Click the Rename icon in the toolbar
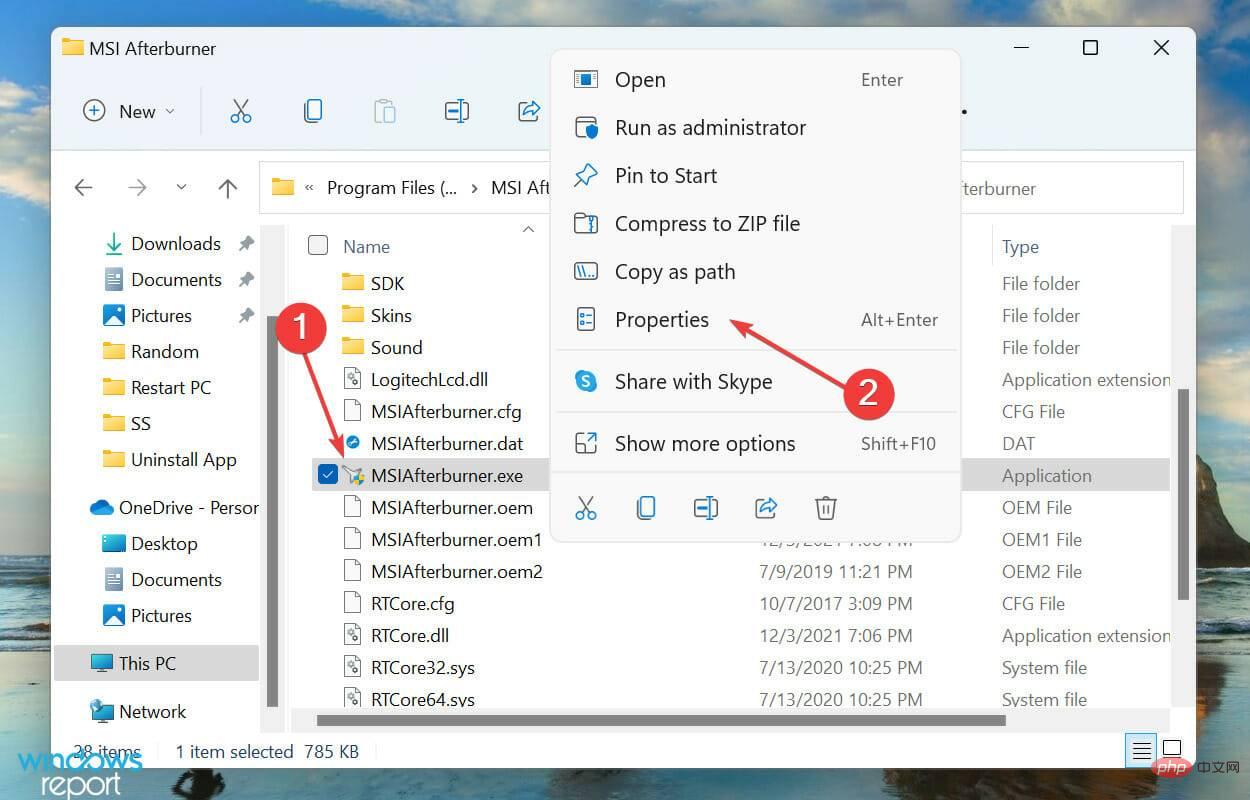This screenshot has height=800, width=1250. [x=457, y=111]
